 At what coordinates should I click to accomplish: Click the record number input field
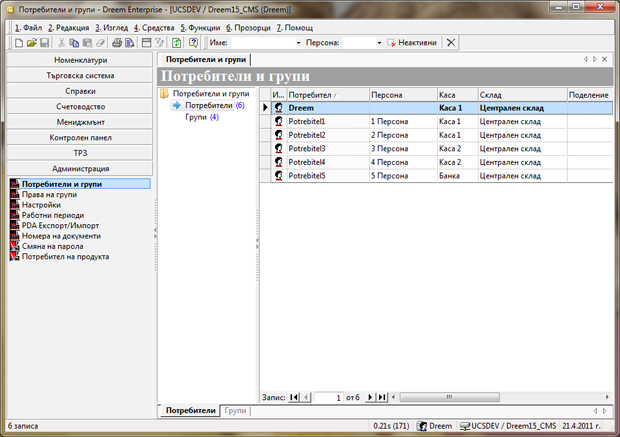pyautogui.click(x=328, y=397)
